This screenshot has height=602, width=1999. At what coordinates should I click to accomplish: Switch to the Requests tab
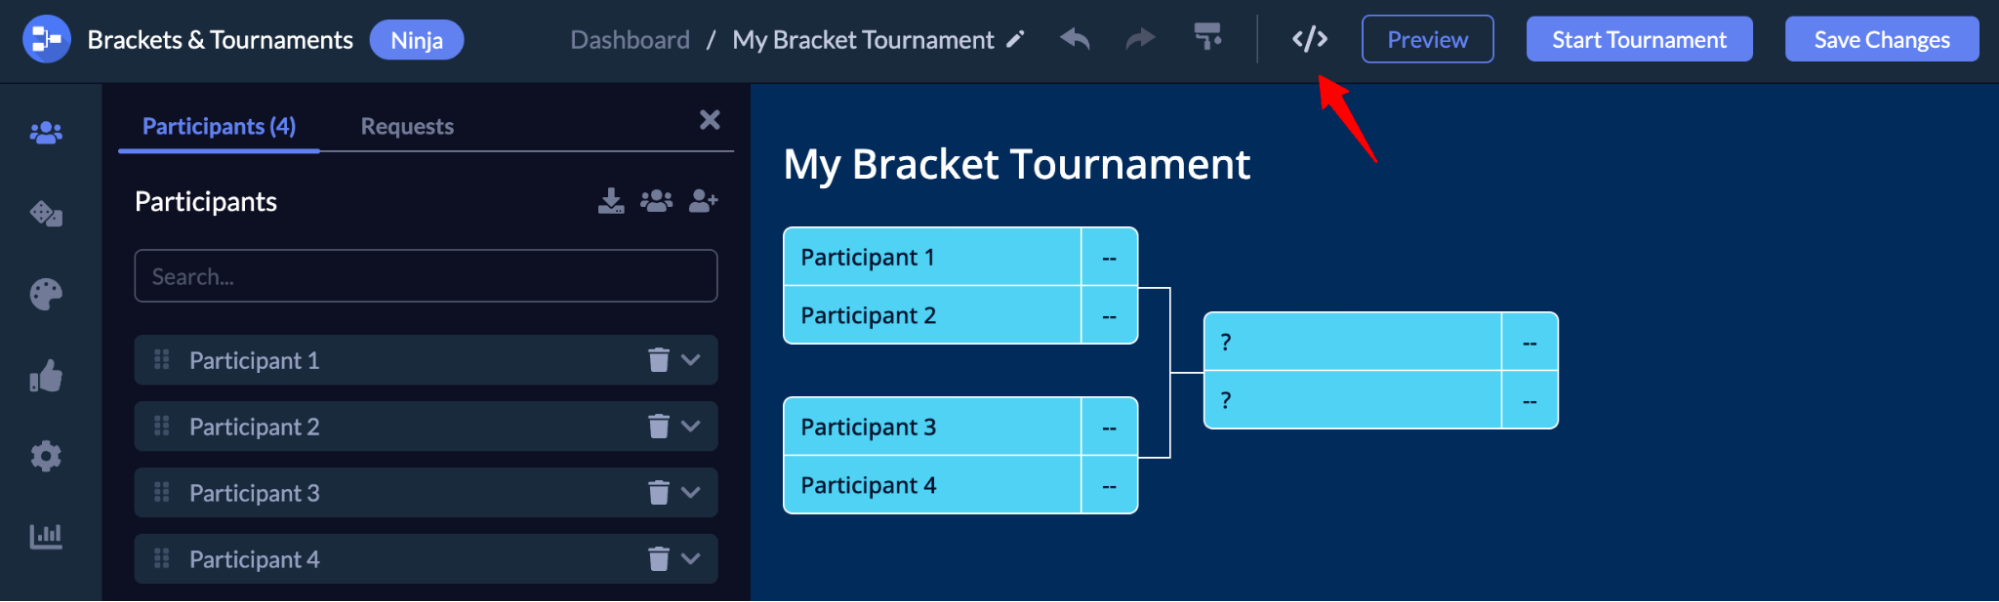click(406, 126)
